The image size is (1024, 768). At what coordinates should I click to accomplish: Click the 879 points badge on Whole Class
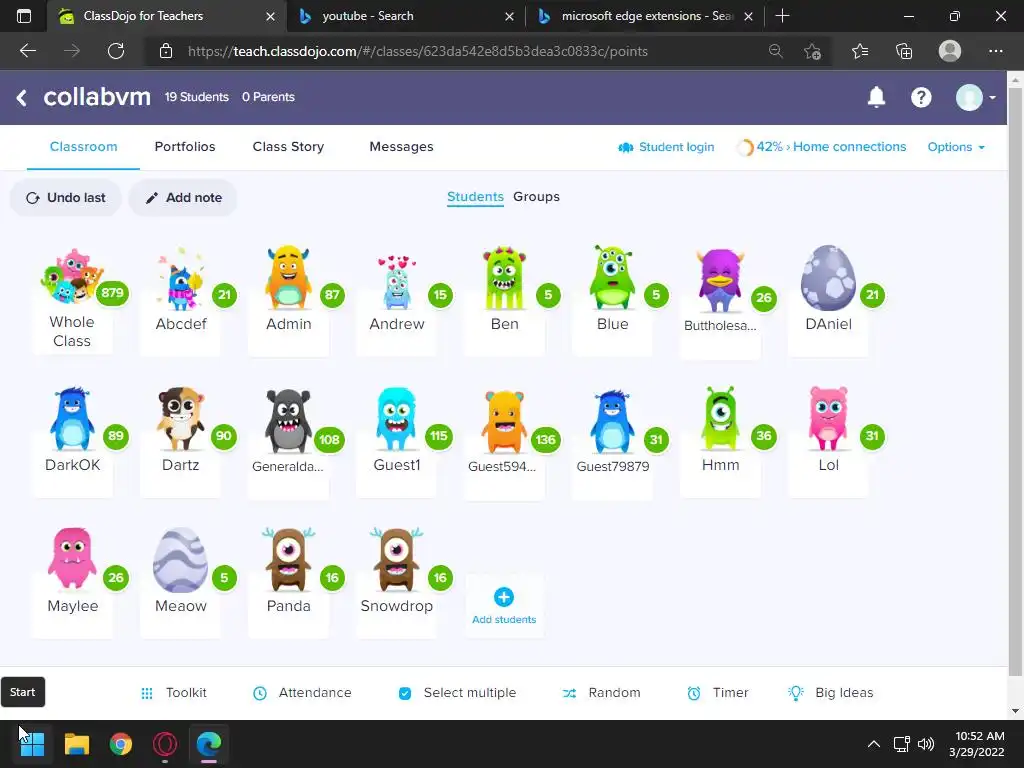tap(112, 293)
